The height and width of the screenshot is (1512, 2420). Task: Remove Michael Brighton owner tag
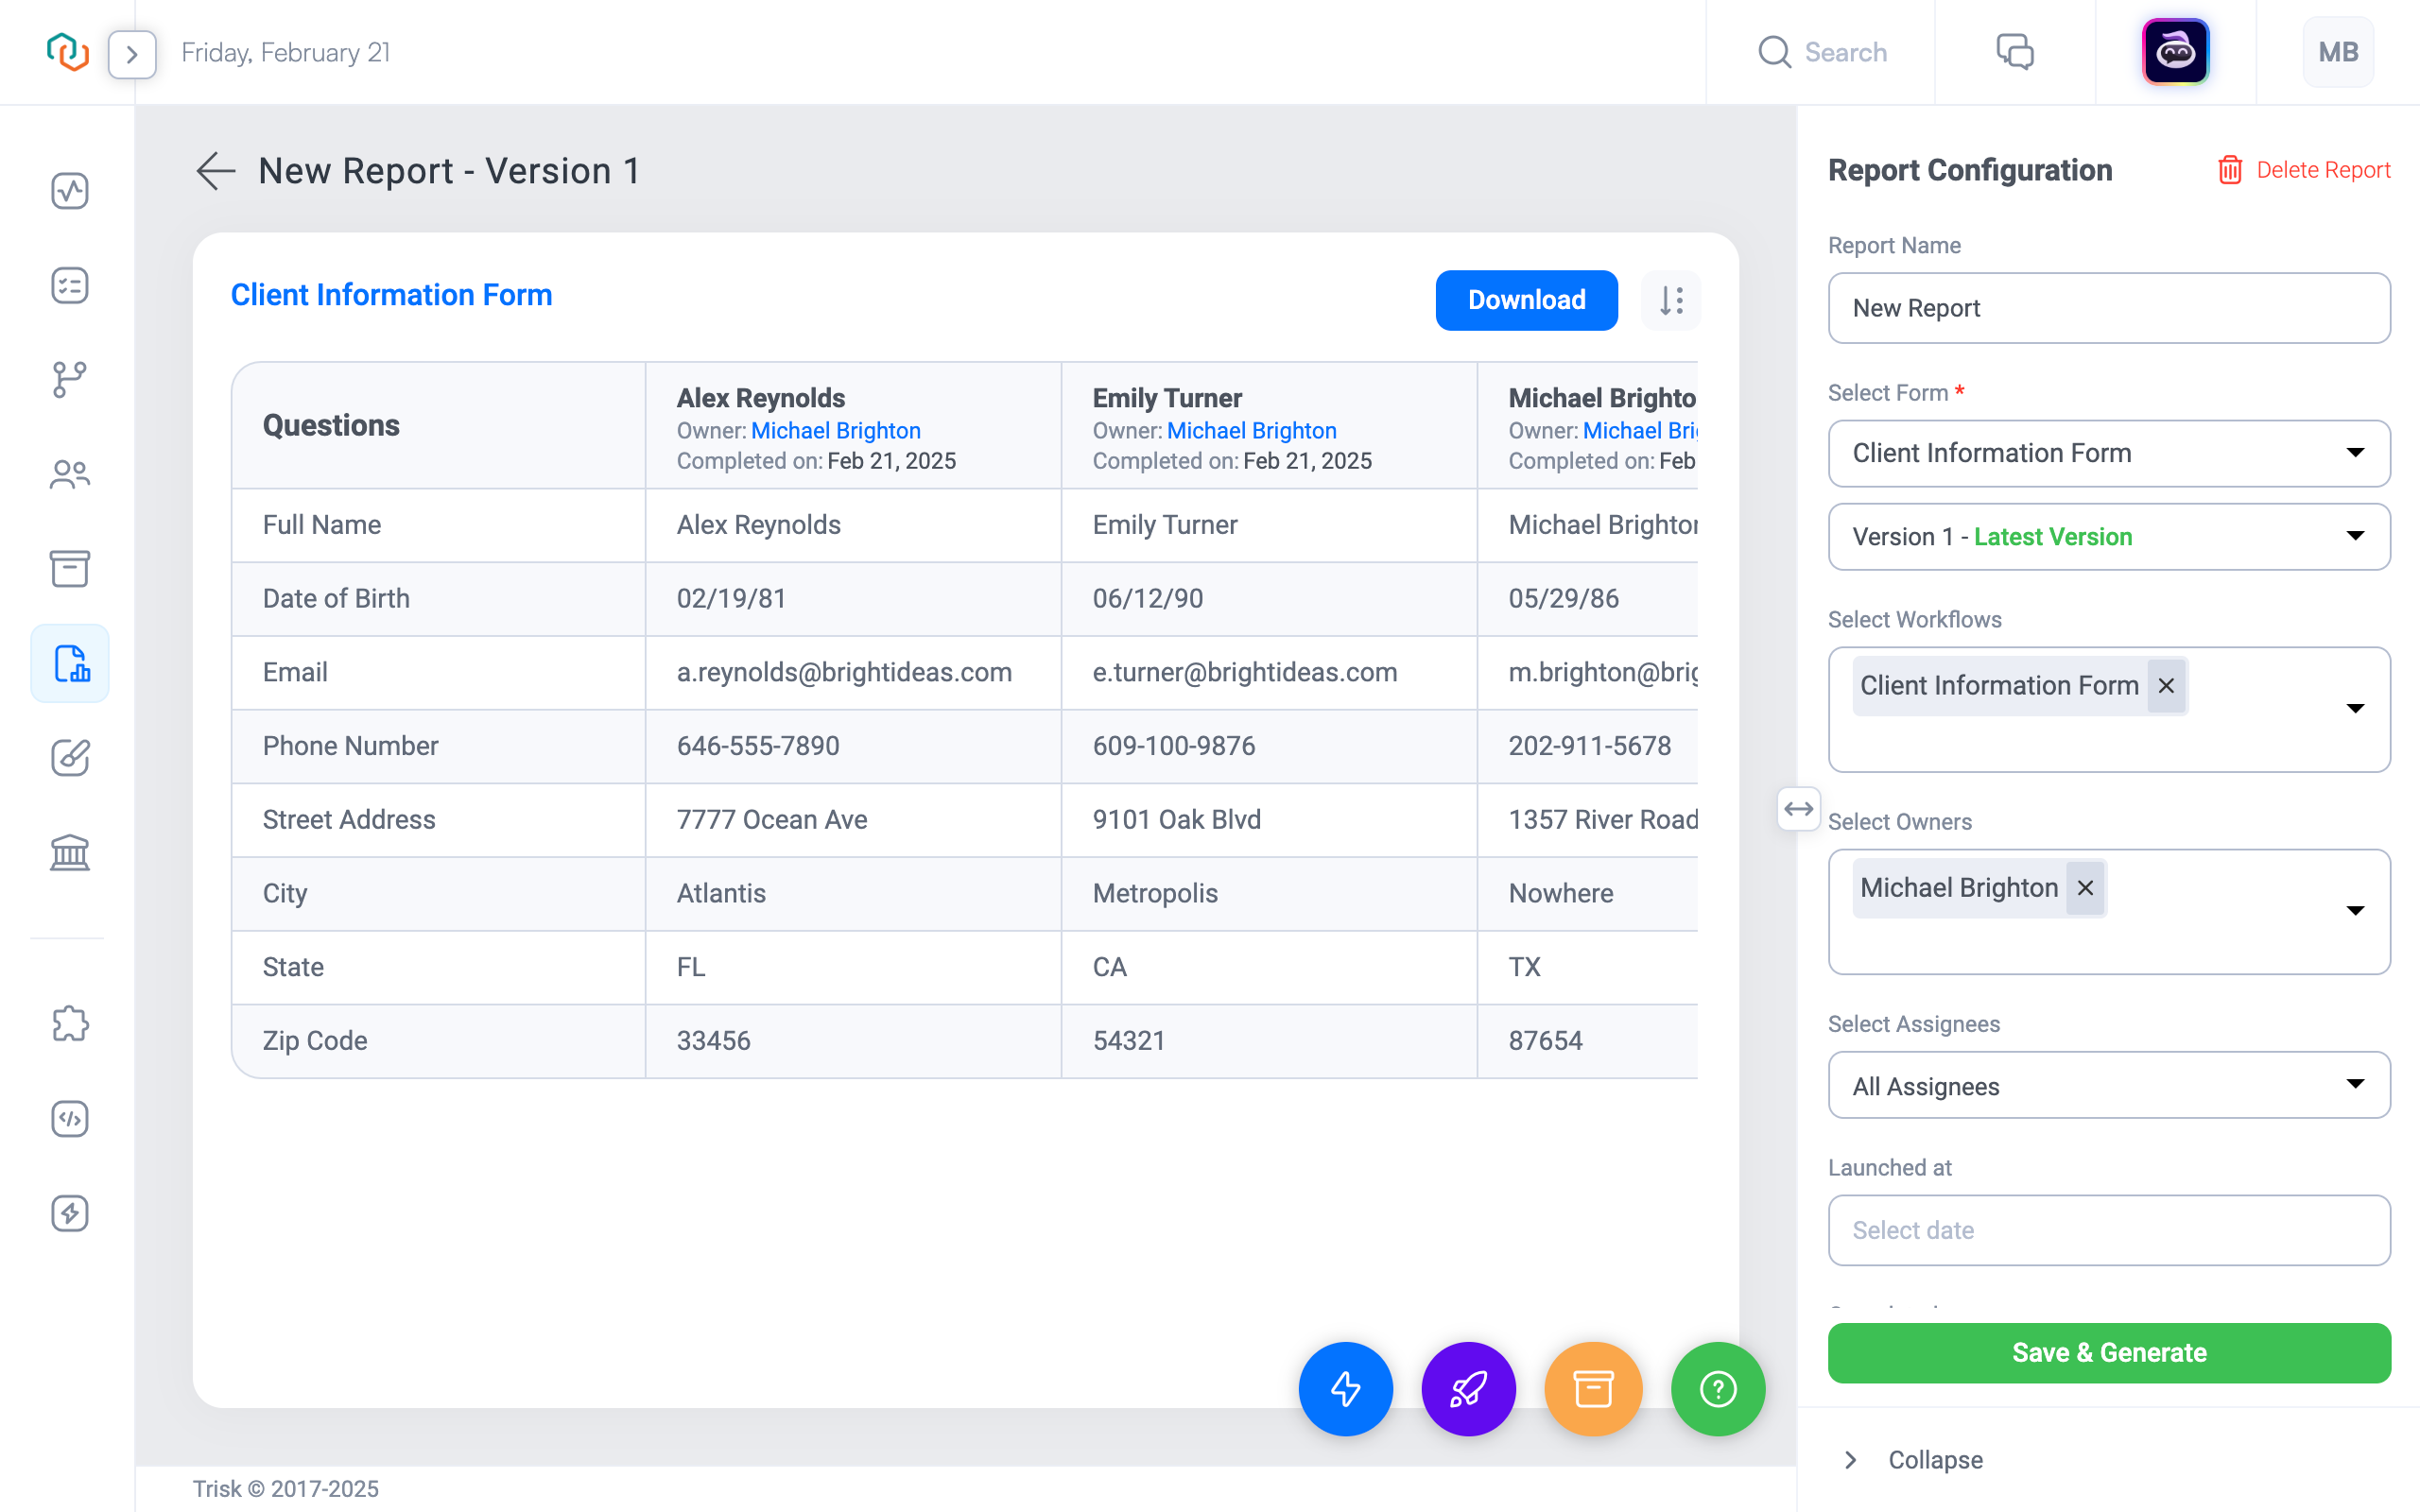(2085, 888)
